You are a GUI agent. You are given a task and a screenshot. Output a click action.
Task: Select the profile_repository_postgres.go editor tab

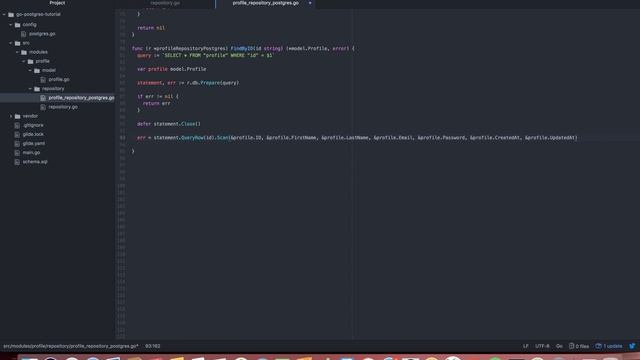coord(266,3)
